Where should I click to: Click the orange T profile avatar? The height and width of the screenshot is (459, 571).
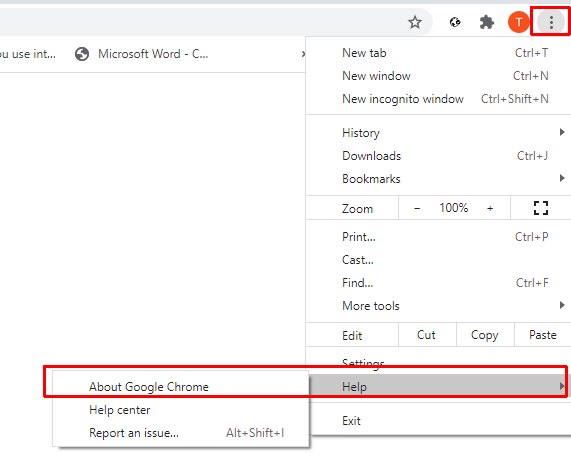tap(518, 22)
